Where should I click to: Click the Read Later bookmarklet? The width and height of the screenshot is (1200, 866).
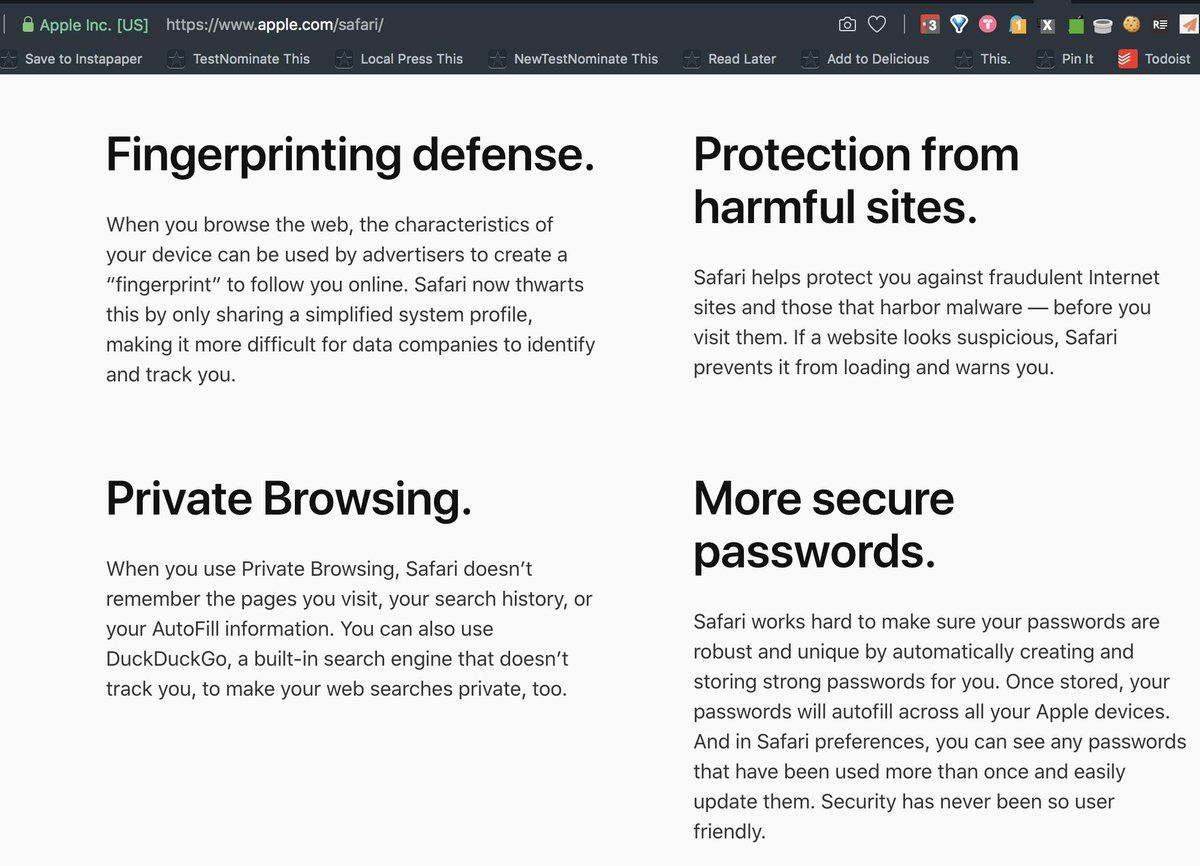point(729,59)
